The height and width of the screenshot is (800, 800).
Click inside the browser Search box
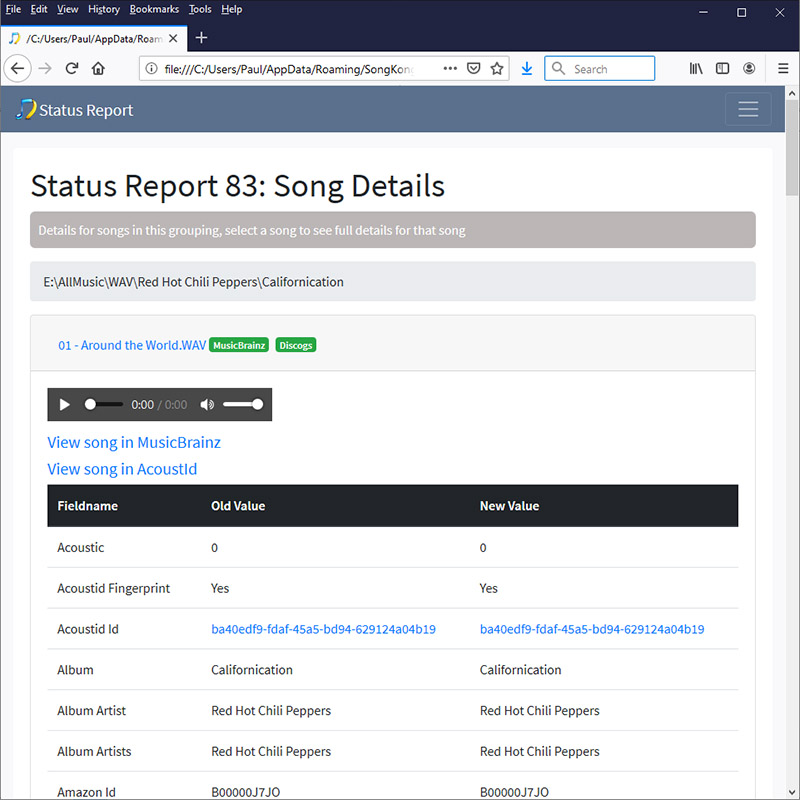point(599,68)
